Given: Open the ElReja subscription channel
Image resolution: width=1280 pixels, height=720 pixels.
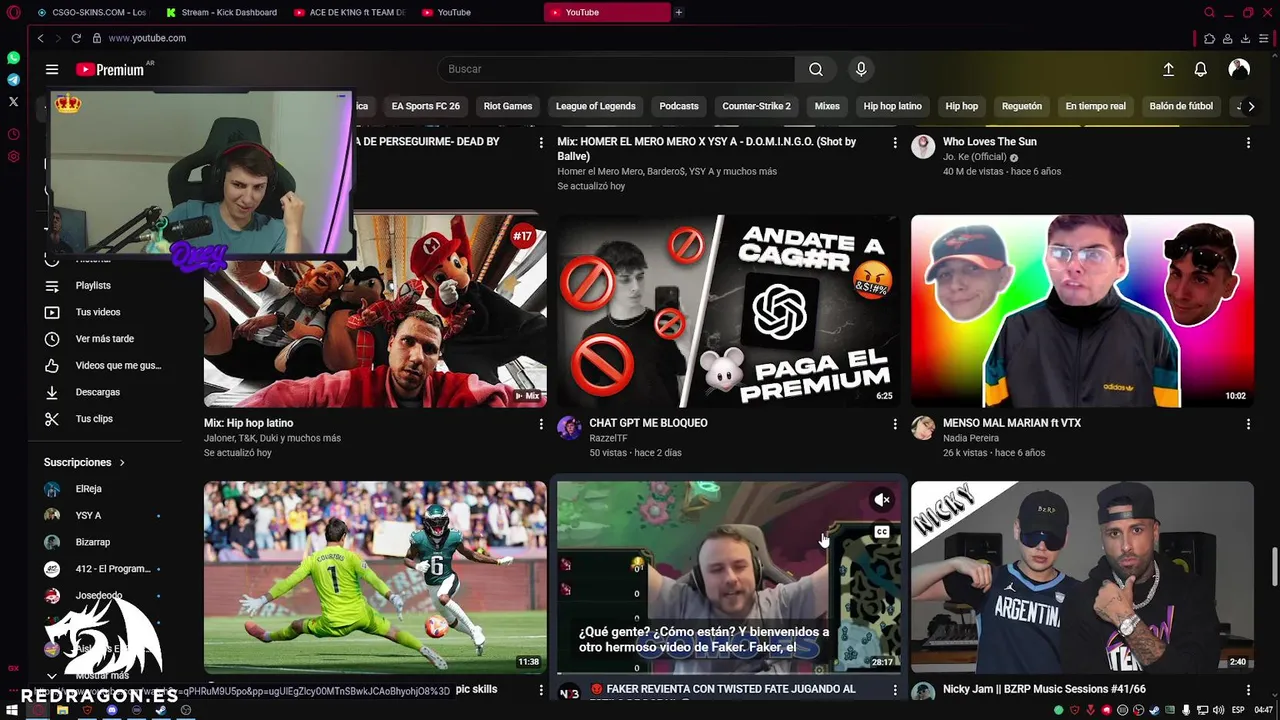Looking at the screenshot, I should click(88, 489).
